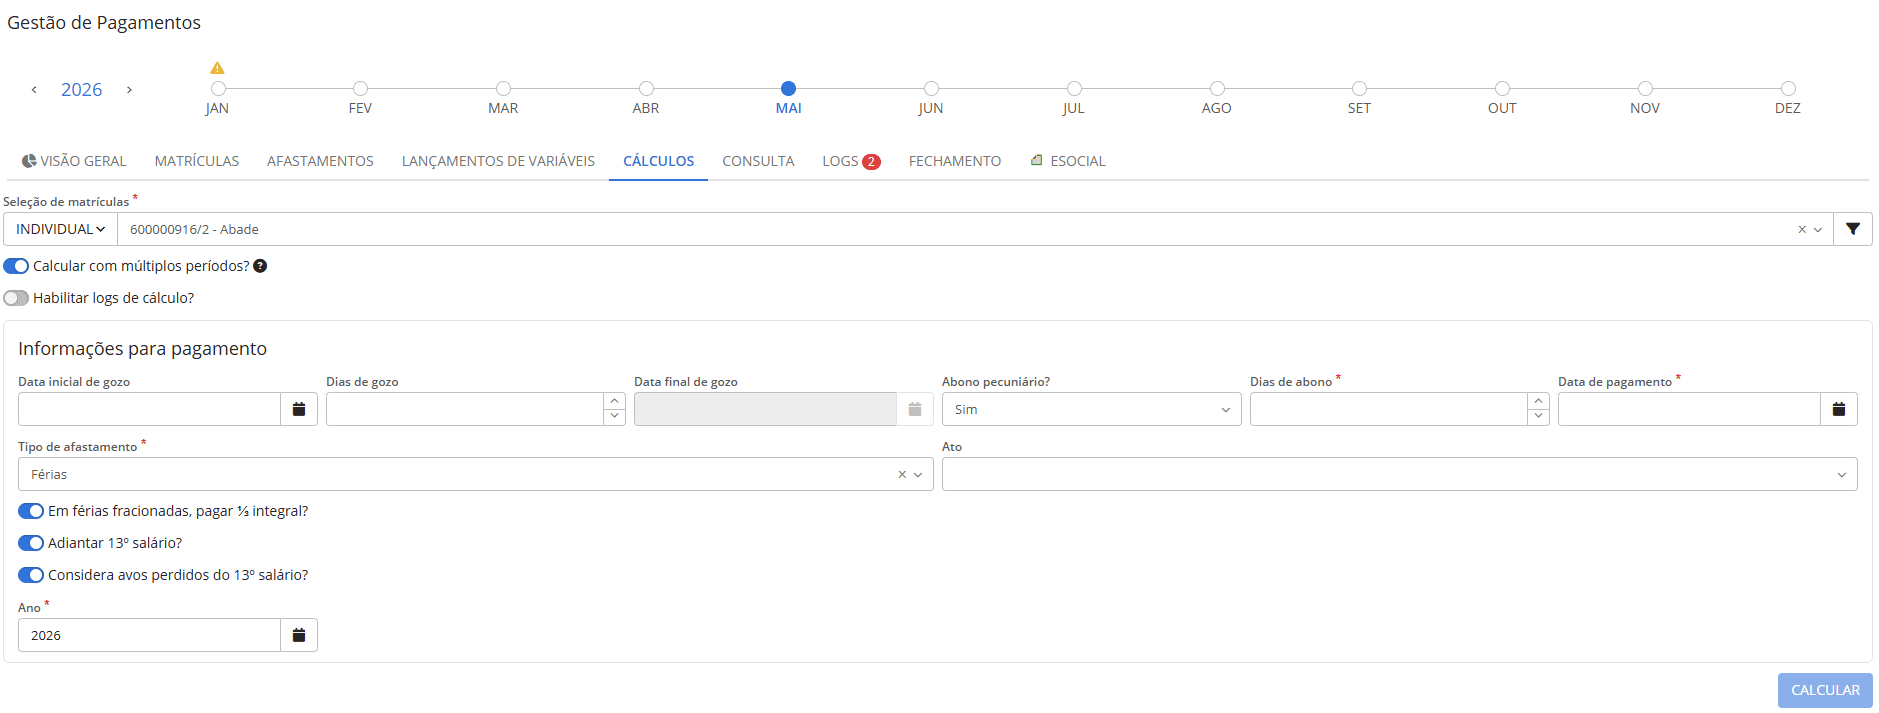The width and height of the screenshot is (1879, 713).
Task: Increase Dias de gozo value
Action: point(615,401)
